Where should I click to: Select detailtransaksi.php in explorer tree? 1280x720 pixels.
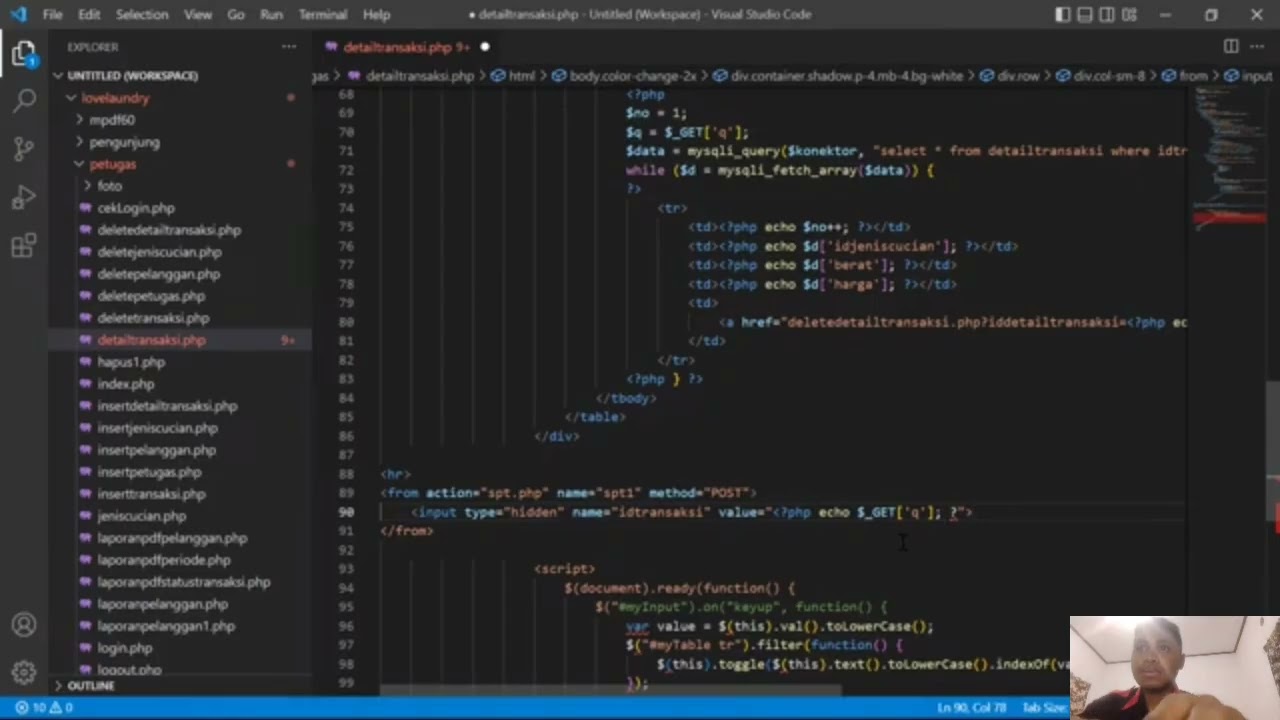(151, 340)
